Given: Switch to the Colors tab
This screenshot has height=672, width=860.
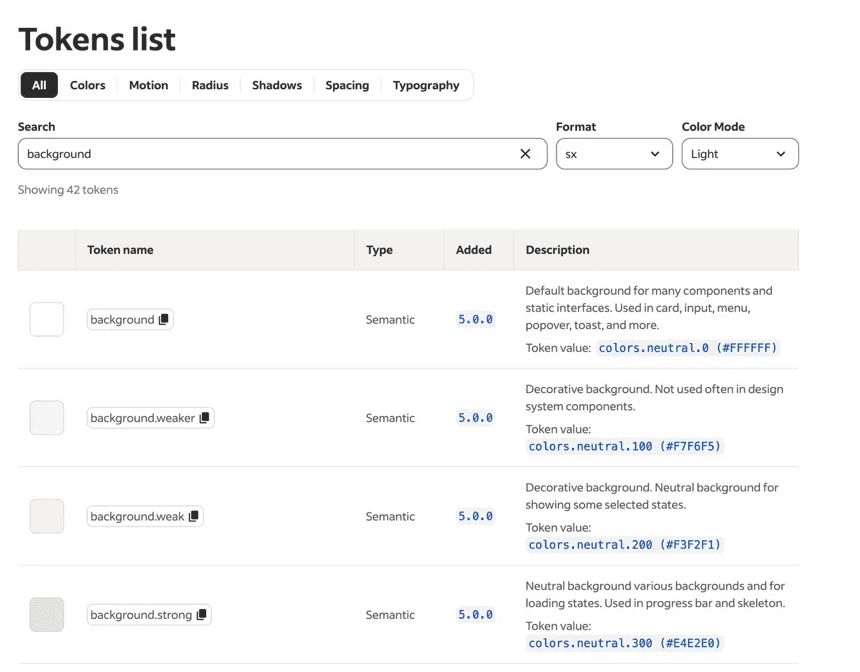Looking at the screenshot, I should (x=87, y=85).
